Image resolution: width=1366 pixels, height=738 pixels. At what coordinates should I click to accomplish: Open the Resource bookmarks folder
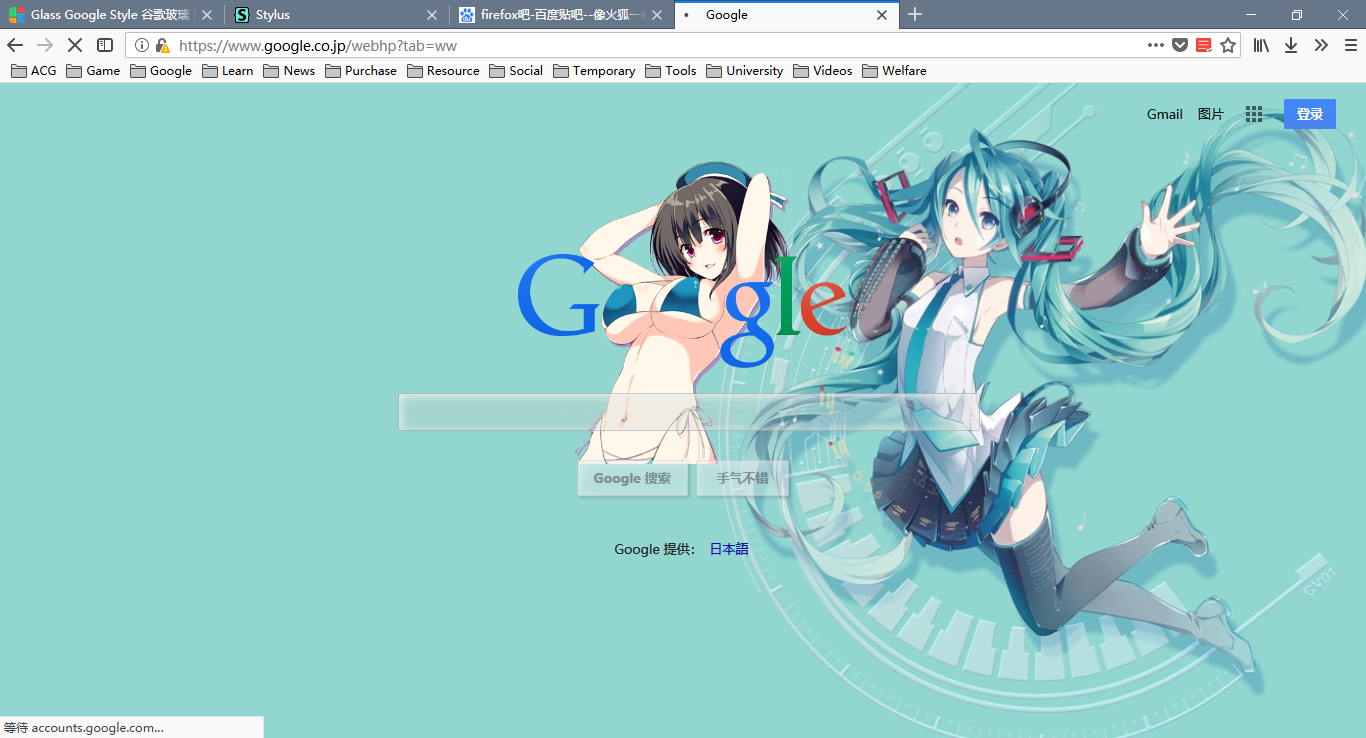[443, 71]
